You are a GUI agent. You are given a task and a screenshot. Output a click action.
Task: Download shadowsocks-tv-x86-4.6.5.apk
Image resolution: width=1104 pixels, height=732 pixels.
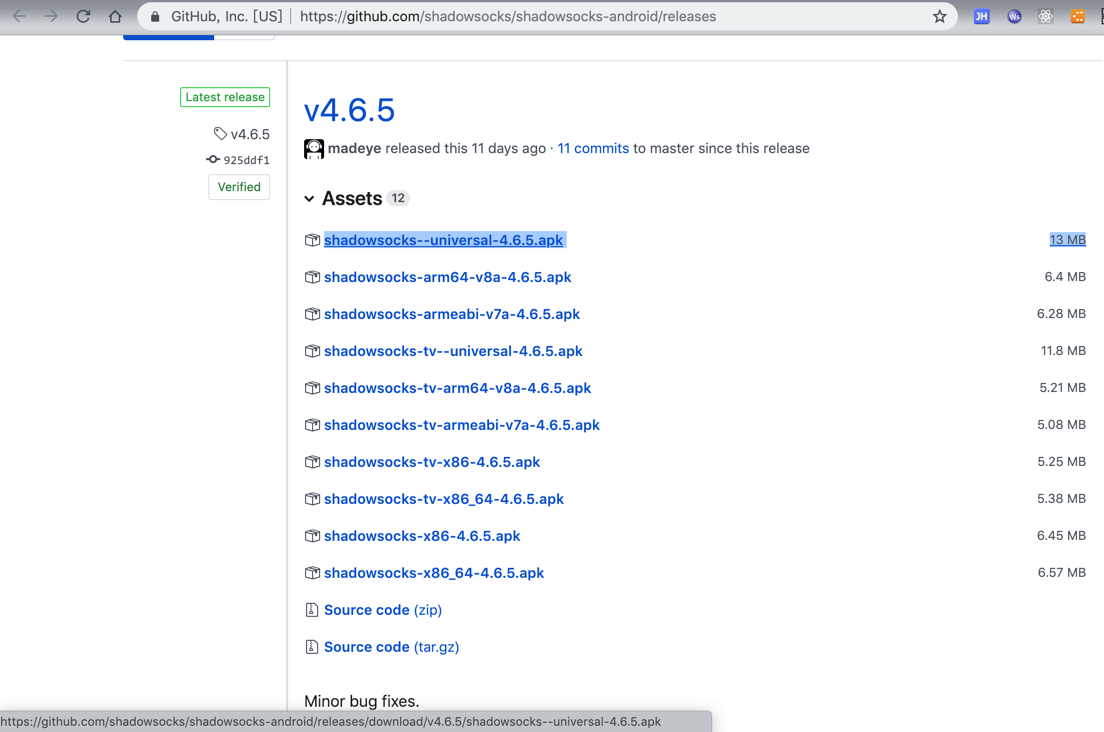coord(432,462)
